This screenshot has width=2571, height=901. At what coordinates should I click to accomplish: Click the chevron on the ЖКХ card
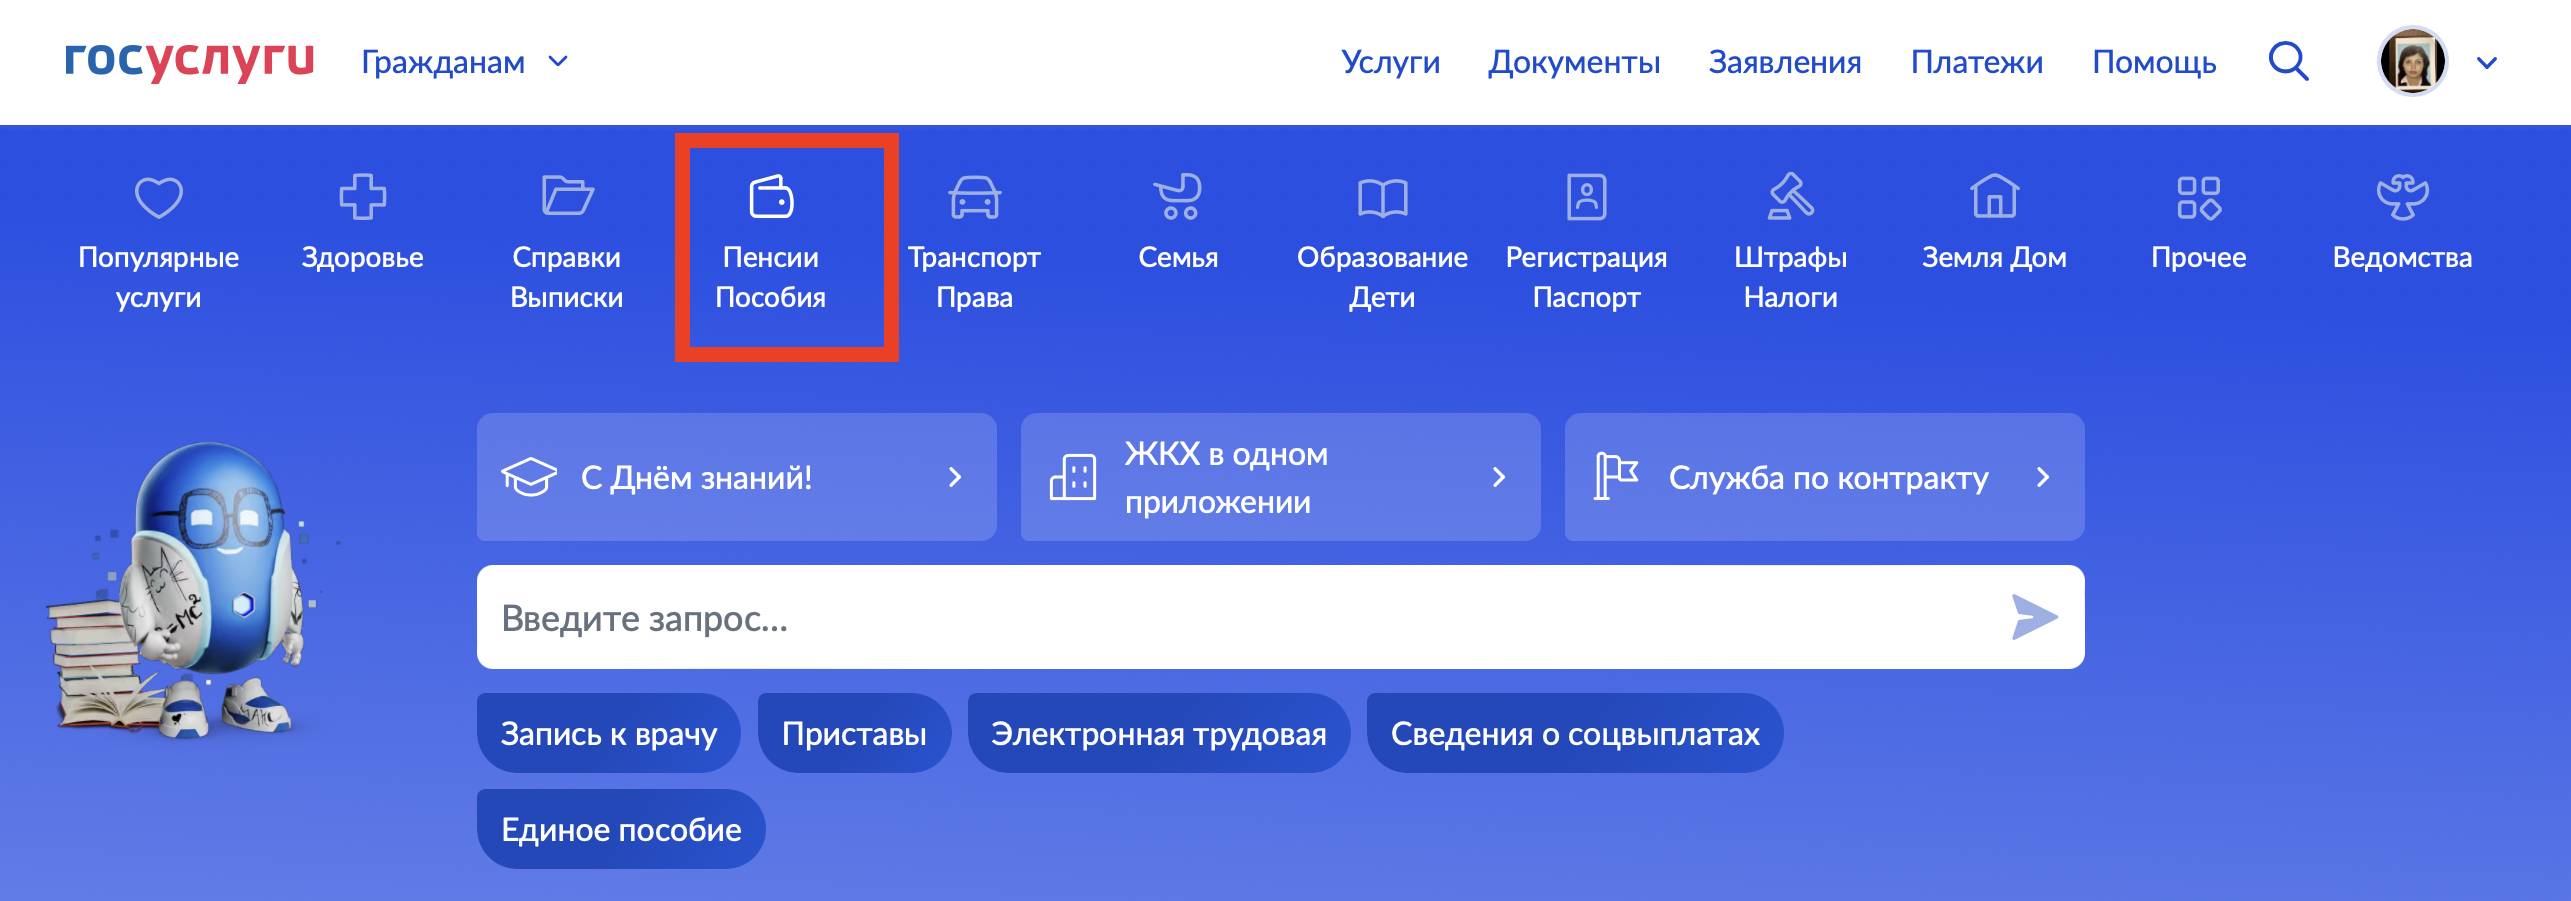click(1498, 477)
